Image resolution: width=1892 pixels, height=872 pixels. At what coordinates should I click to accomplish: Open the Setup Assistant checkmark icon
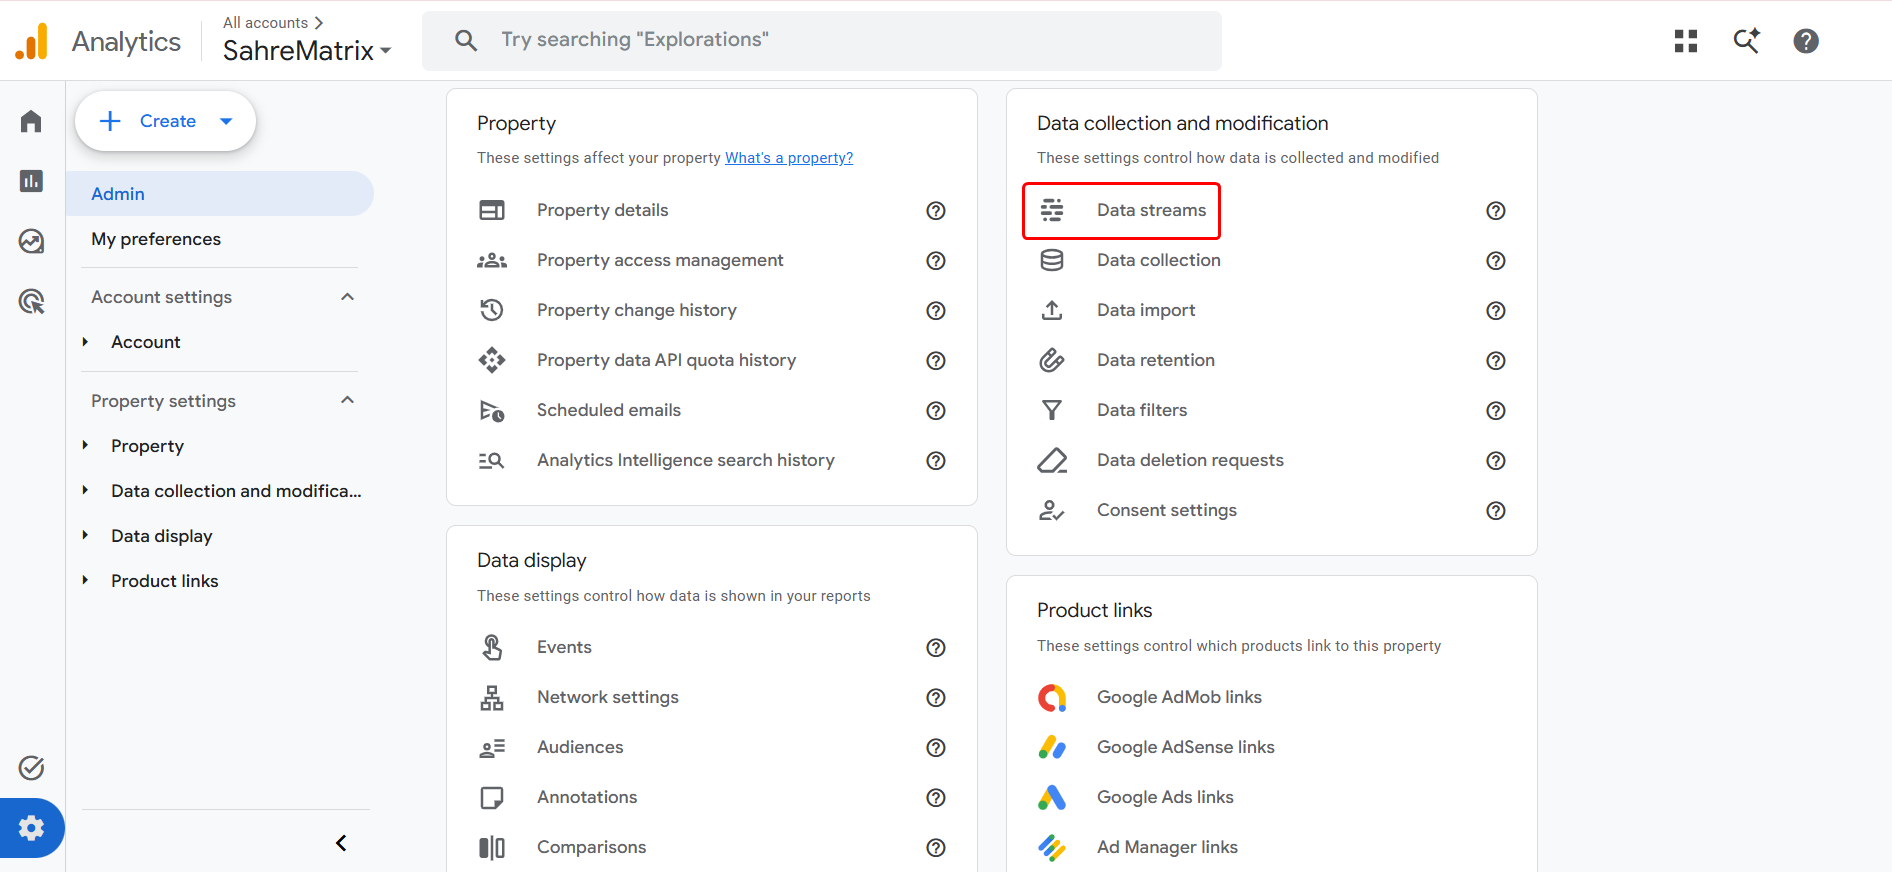31,768
